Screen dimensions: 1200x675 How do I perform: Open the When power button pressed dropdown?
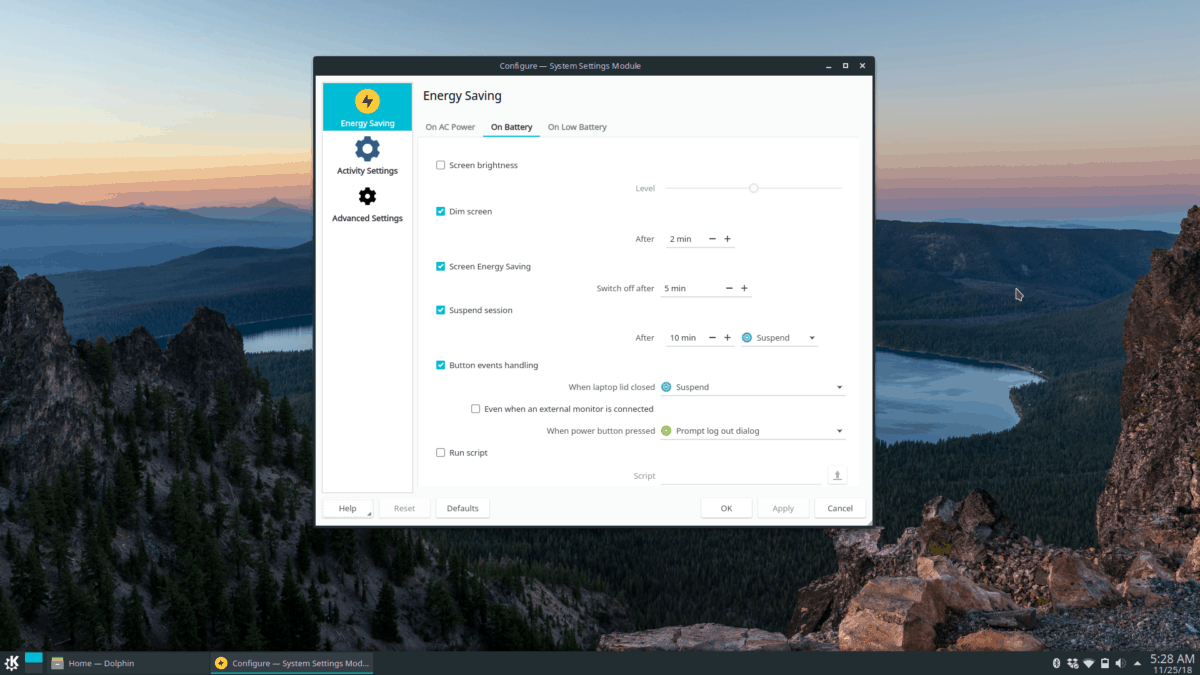(752, 431)
